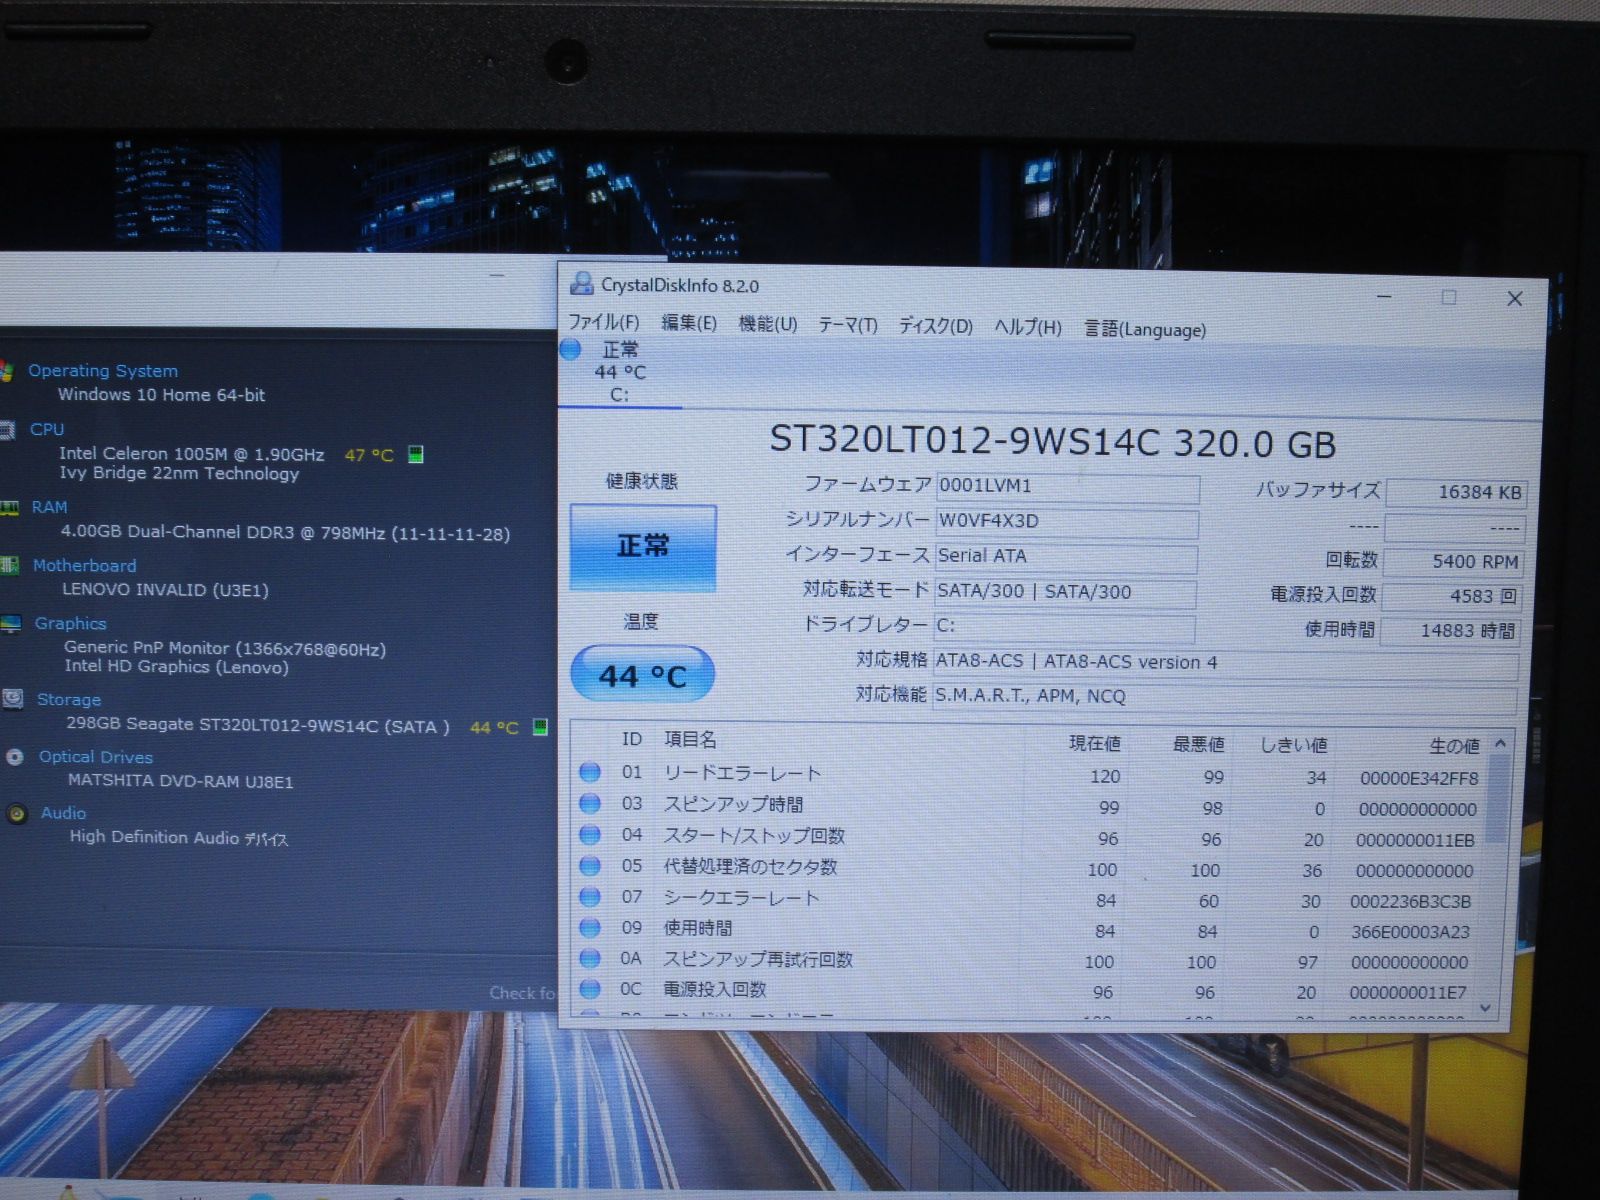Screen dimensions: 1600x1200
Task: Click the CrystalDiskInfo title bar icon
Action: coord(582,283)
